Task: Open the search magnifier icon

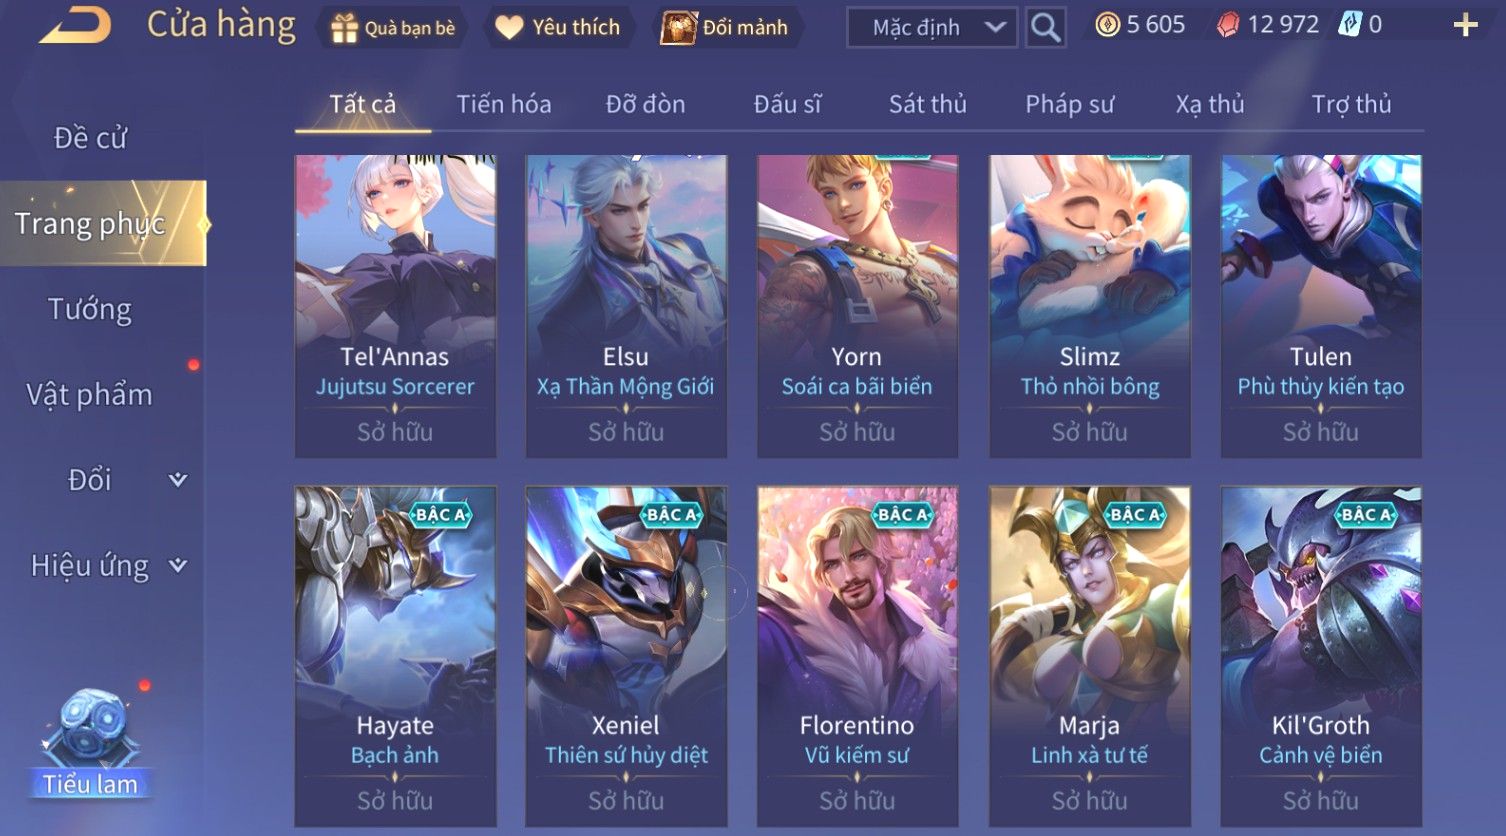Action: click(x=1045, y=27)
